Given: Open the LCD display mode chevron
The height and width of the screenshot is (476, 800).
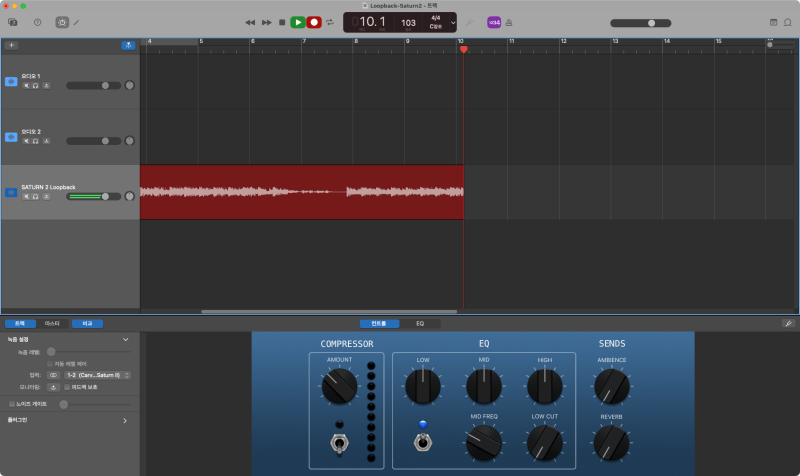Looking at the screenshot, I should coord(453,22).
